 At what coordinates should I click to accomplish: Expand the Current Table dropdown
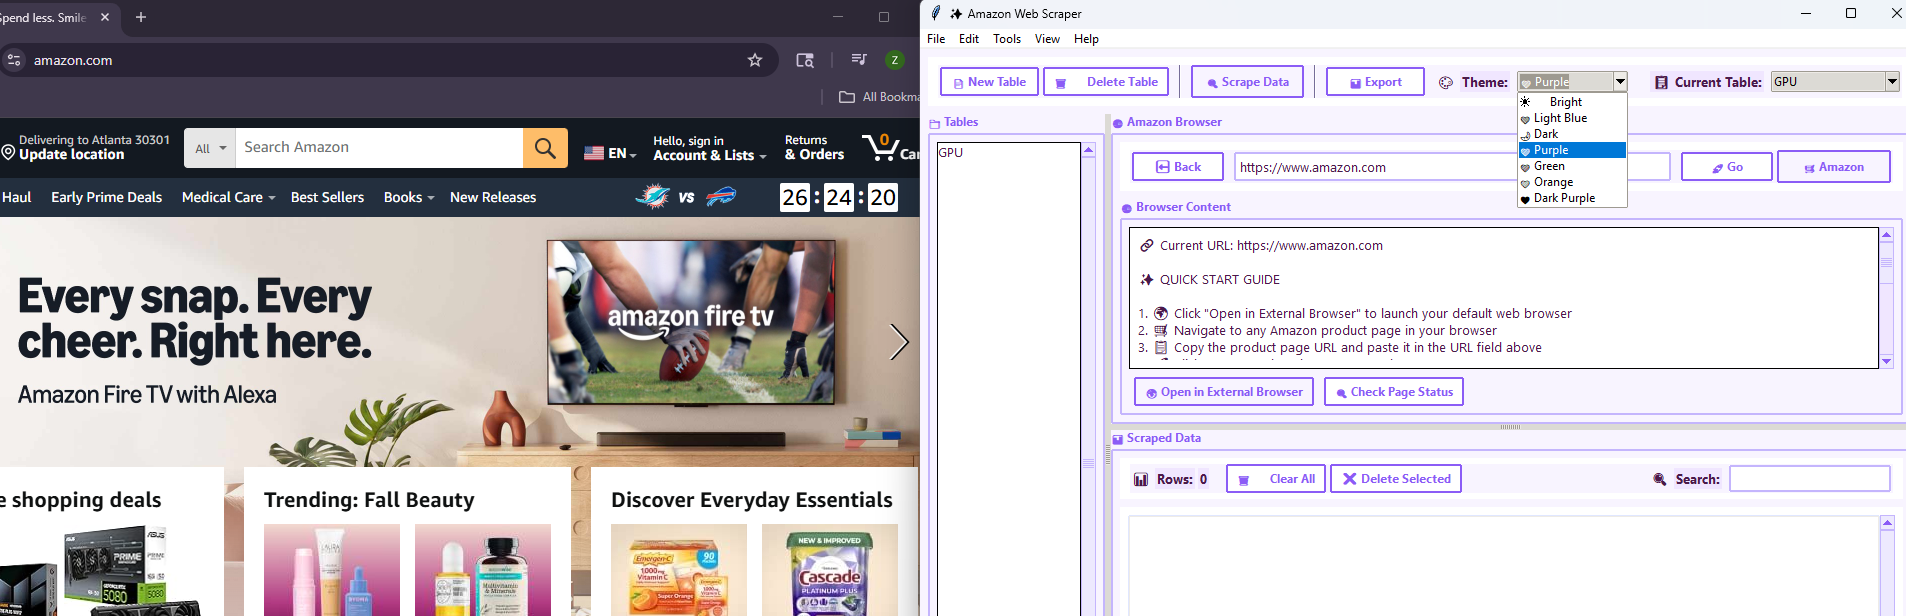(x=1891, y=82)
